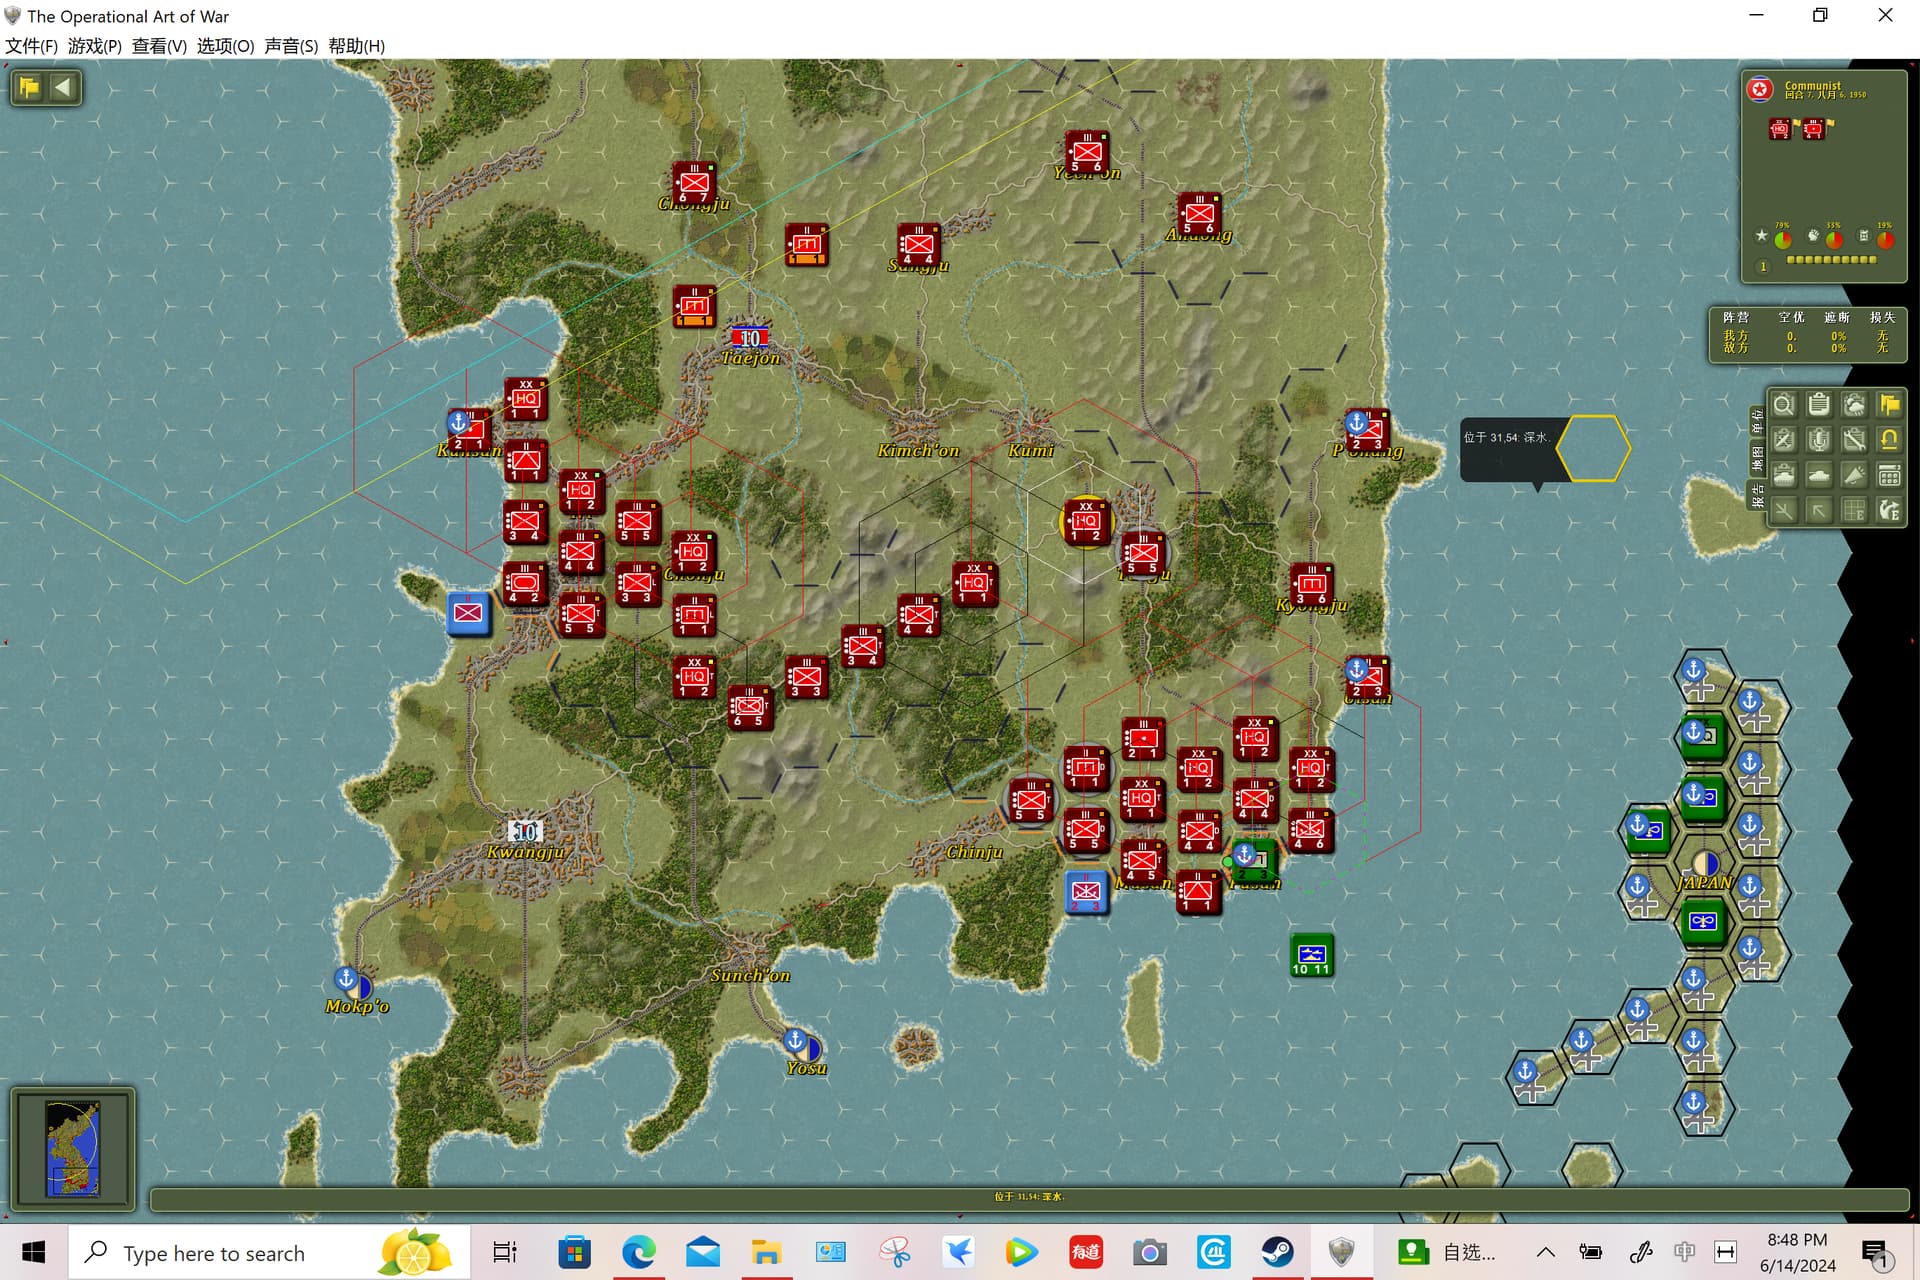This screenshot has height=1280, width=1920.
Task: Open the magnifier find-unit report icon
Action: pyautogui.click(x=1783, y=405)
